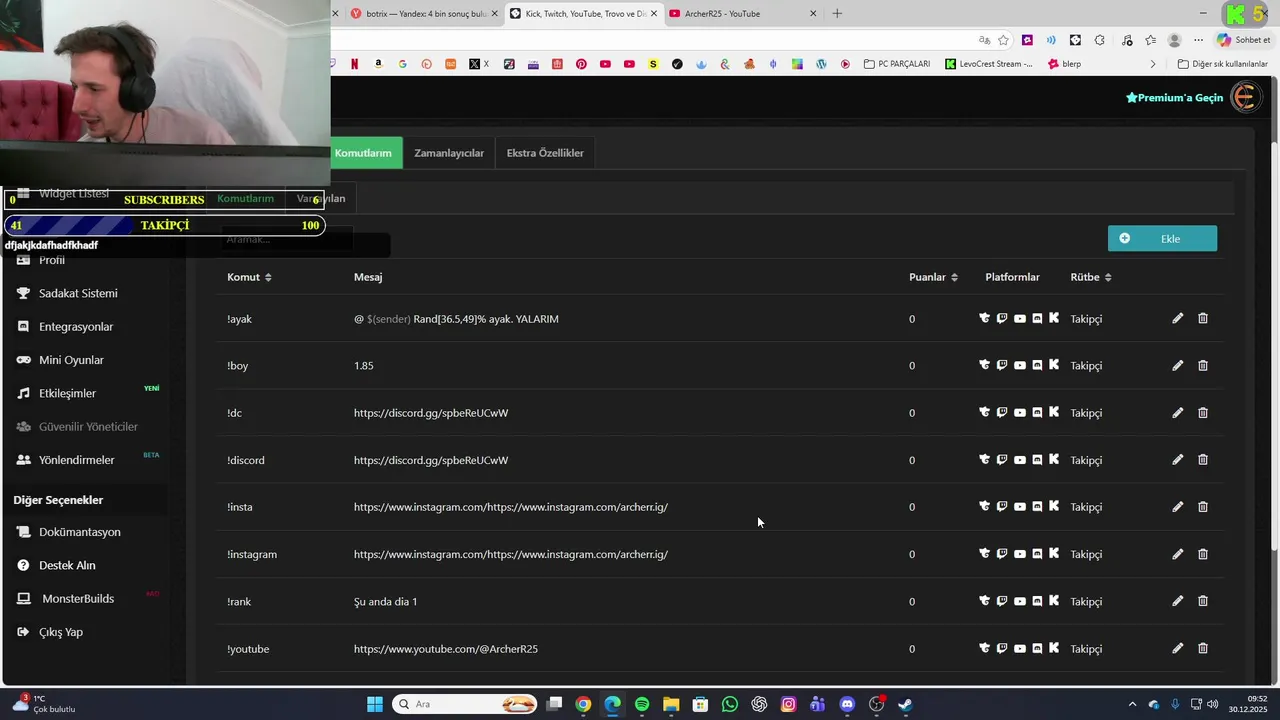
Task: Open Diğer sık kullanılanlar folder
Action: (1222, 64)
